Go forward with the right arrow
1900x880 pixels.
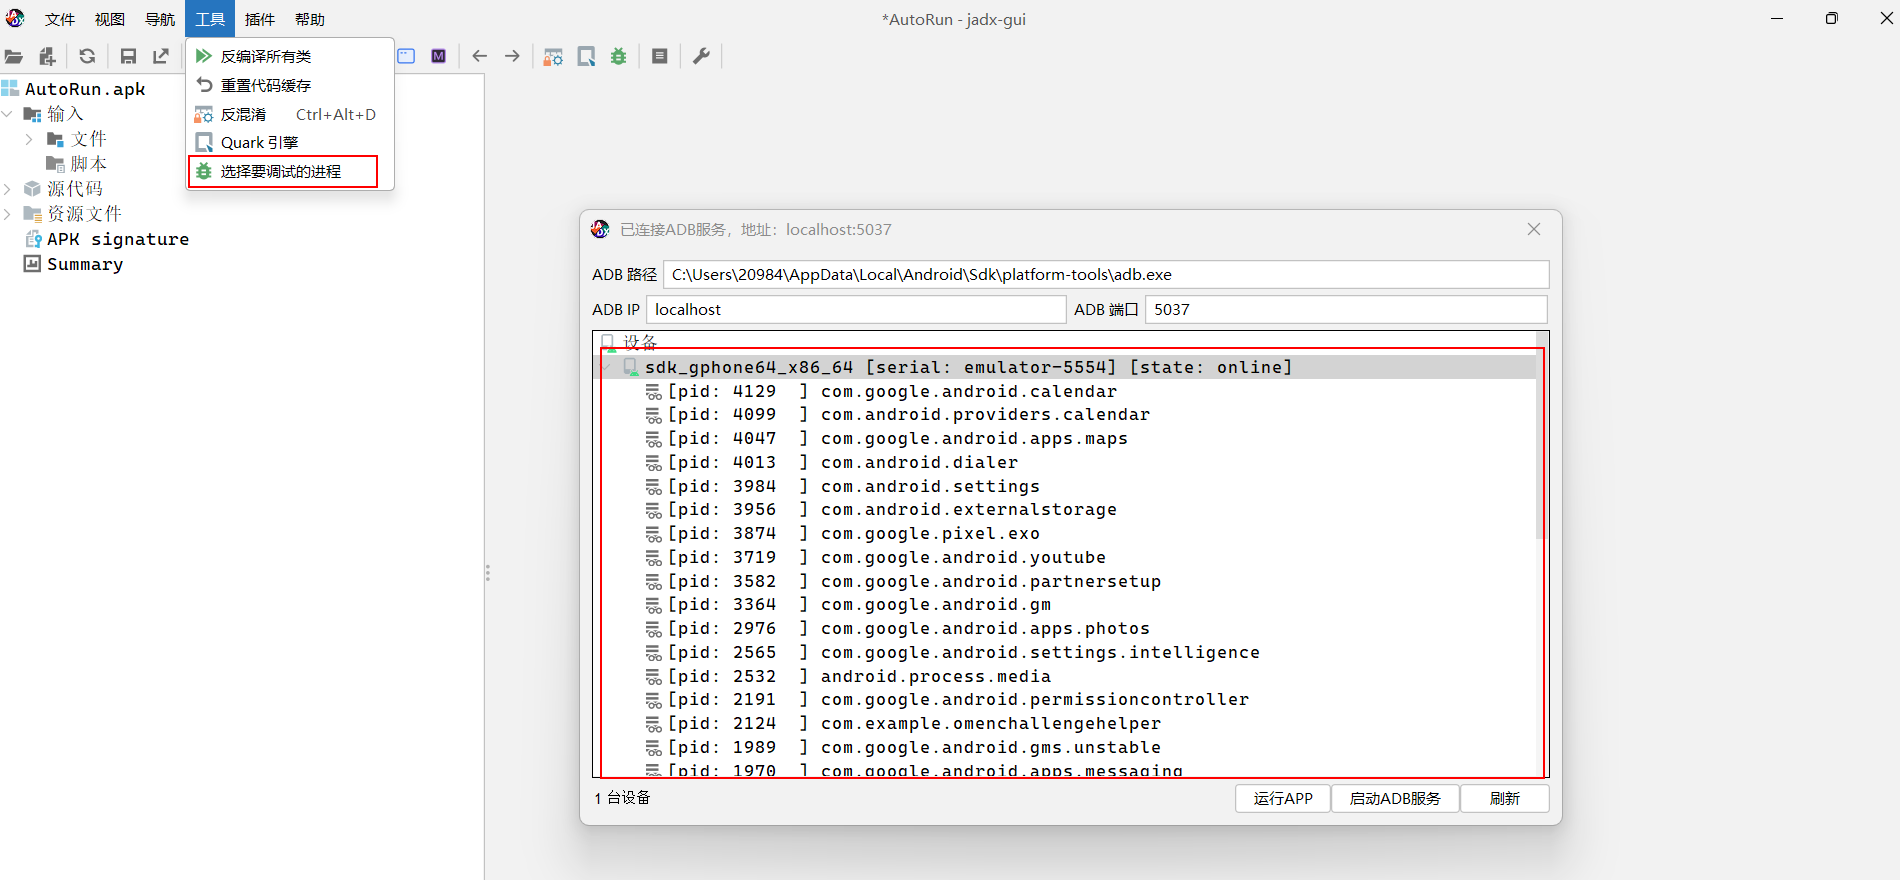pyautogui.click(x=512, y=56)
